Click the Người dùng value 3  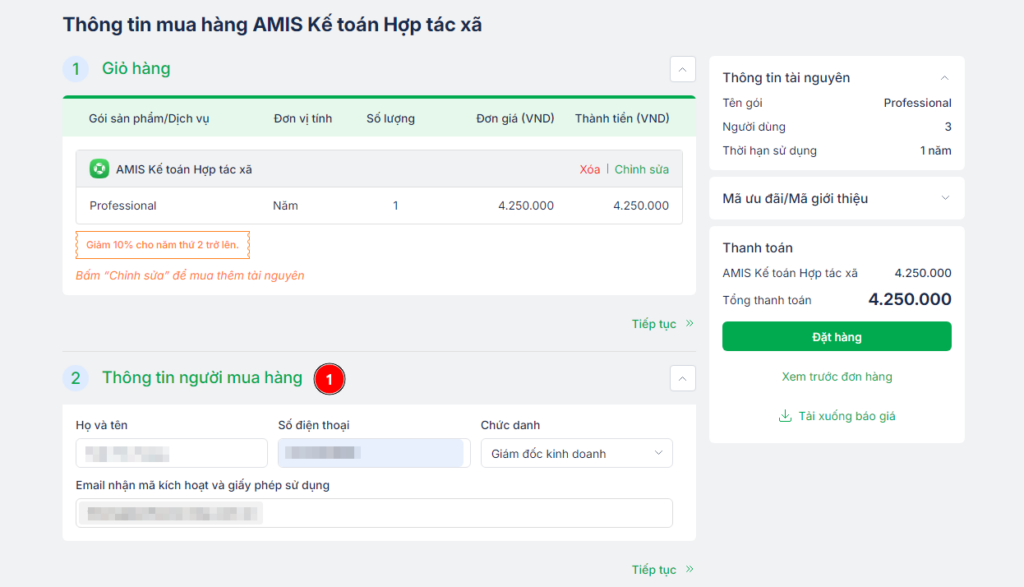coord(948,127)
